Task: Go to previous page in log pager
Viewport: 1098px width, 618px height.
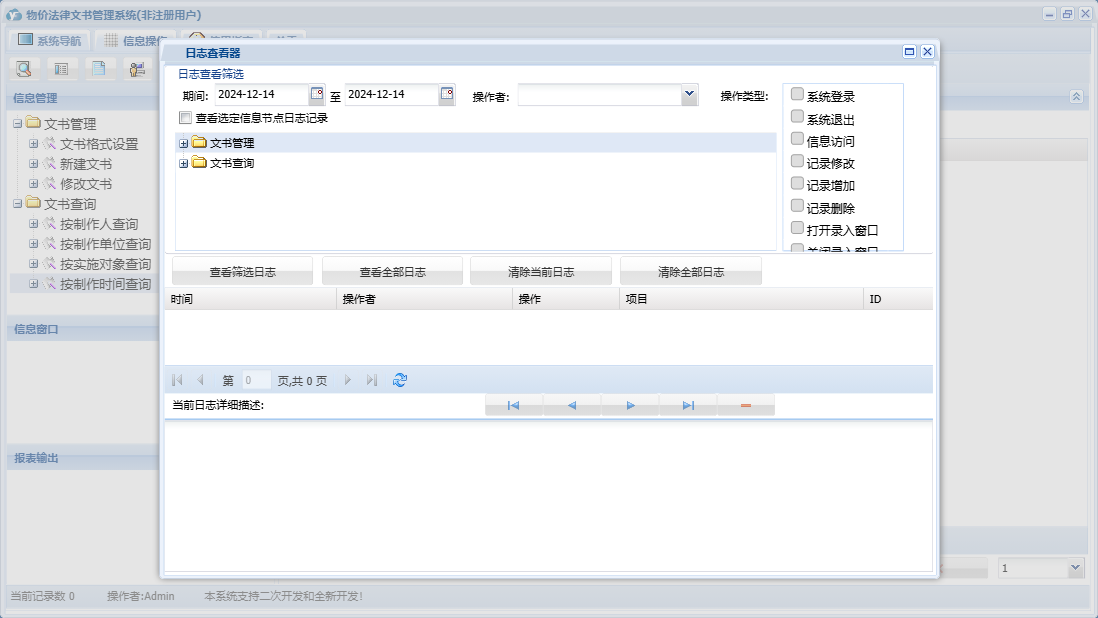Action: click(x=200, y=380)
